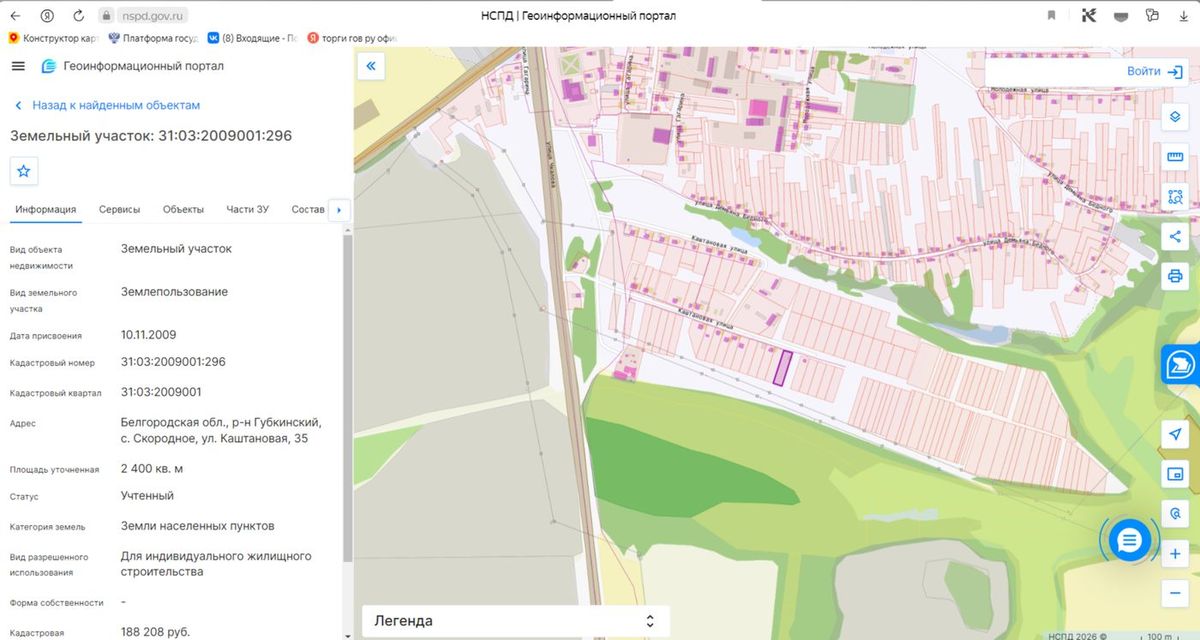Zoom out on the map
1200x640 pixels.
click(1176, 593)
